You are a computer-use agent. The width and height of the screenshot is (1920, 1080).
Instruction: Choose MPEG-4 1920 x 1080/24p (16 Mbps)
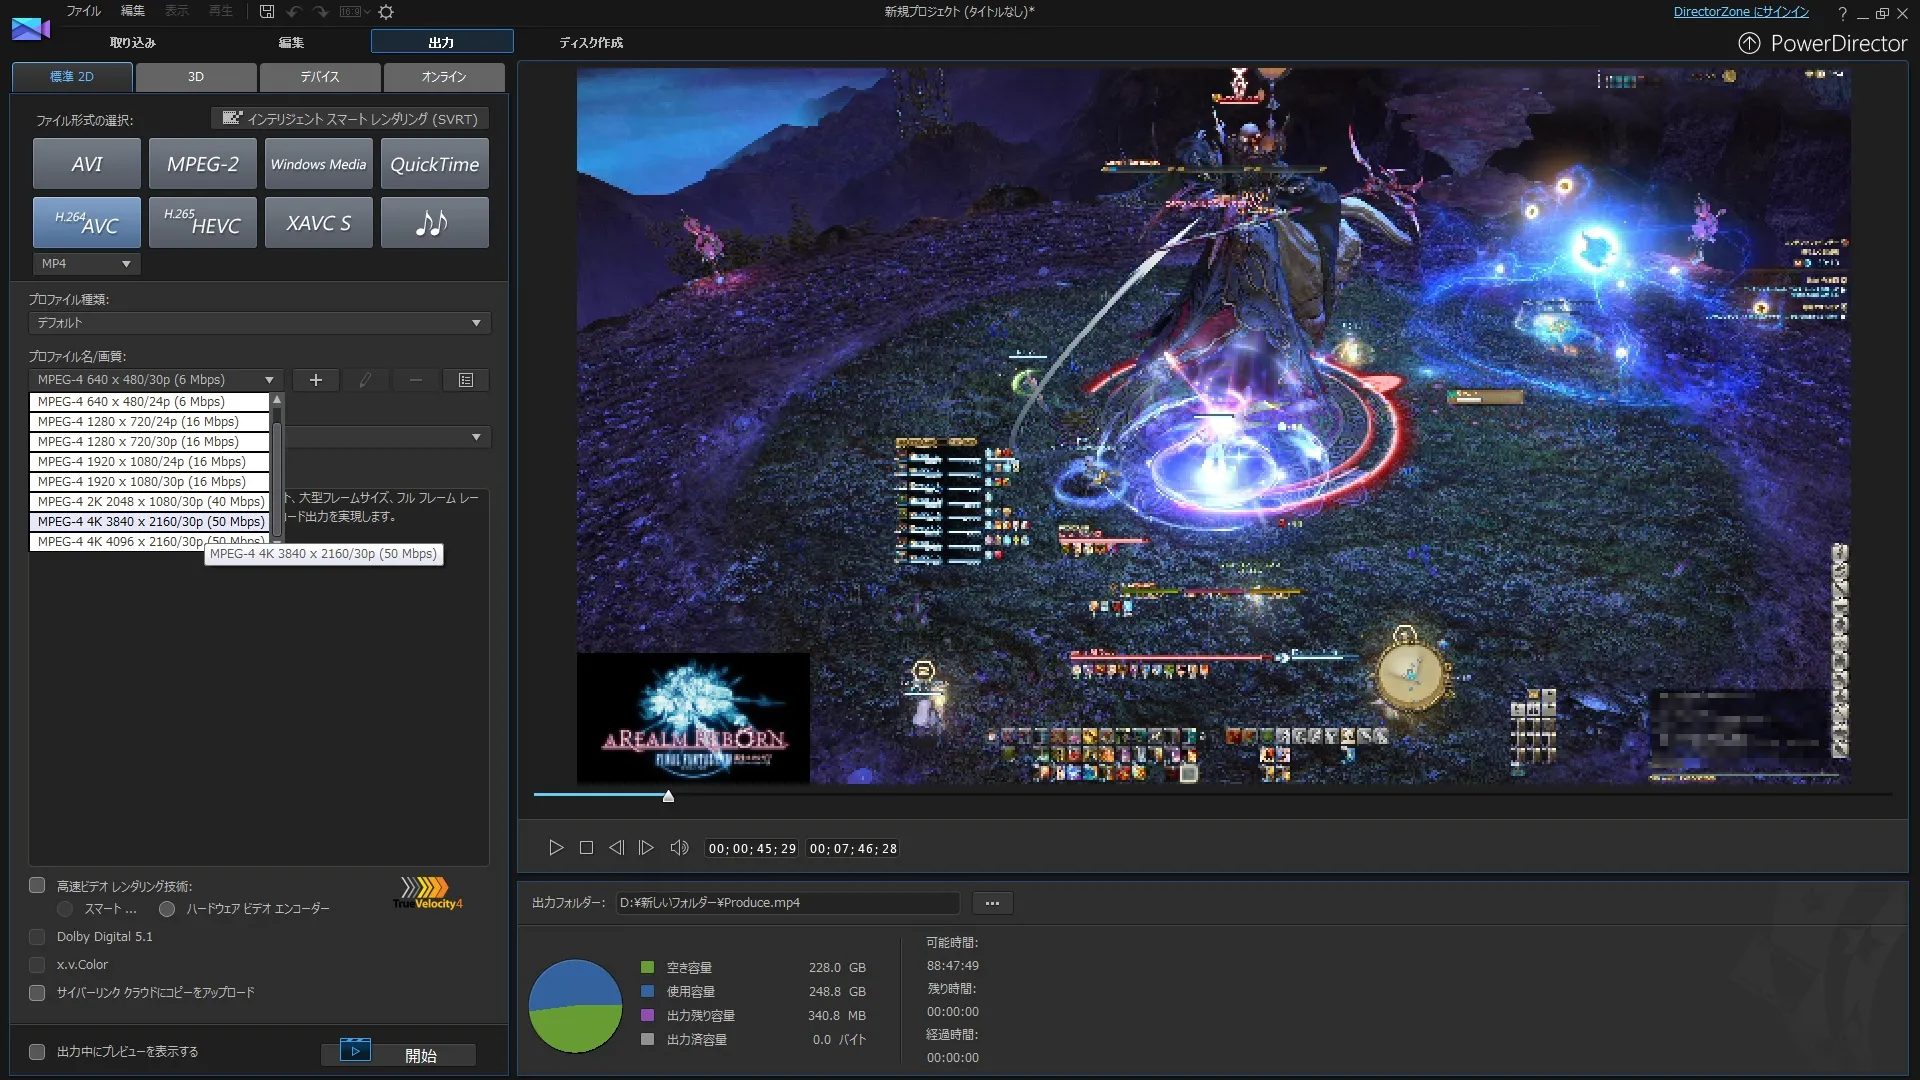pyautogui.click(x=149, y=462)
